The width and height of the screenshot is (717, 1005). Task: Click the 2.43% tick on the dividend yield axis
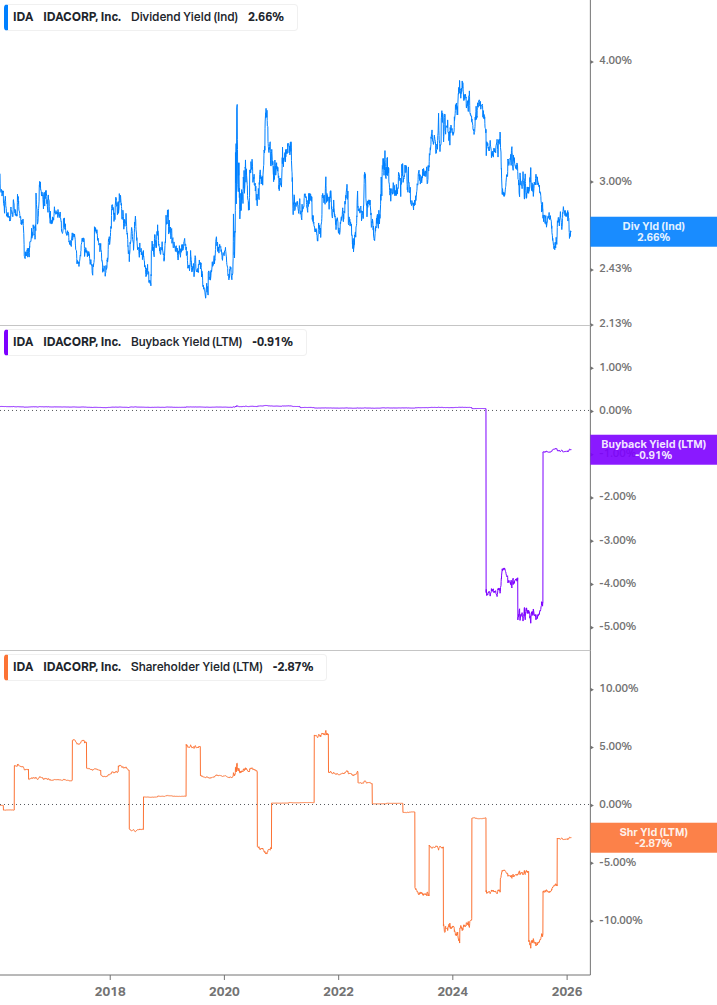[x=615, y=269]
